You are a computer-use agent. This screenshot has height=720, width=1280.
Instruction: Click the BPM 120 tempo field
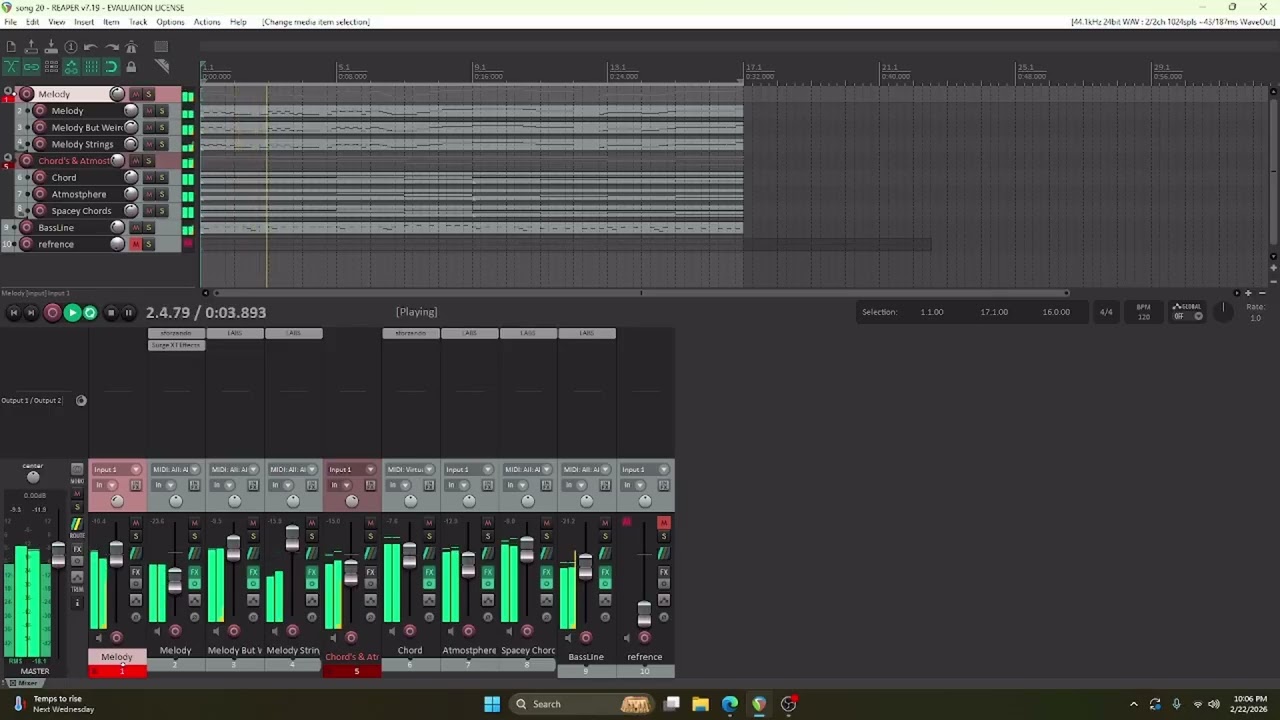(x=1143, y=312)
